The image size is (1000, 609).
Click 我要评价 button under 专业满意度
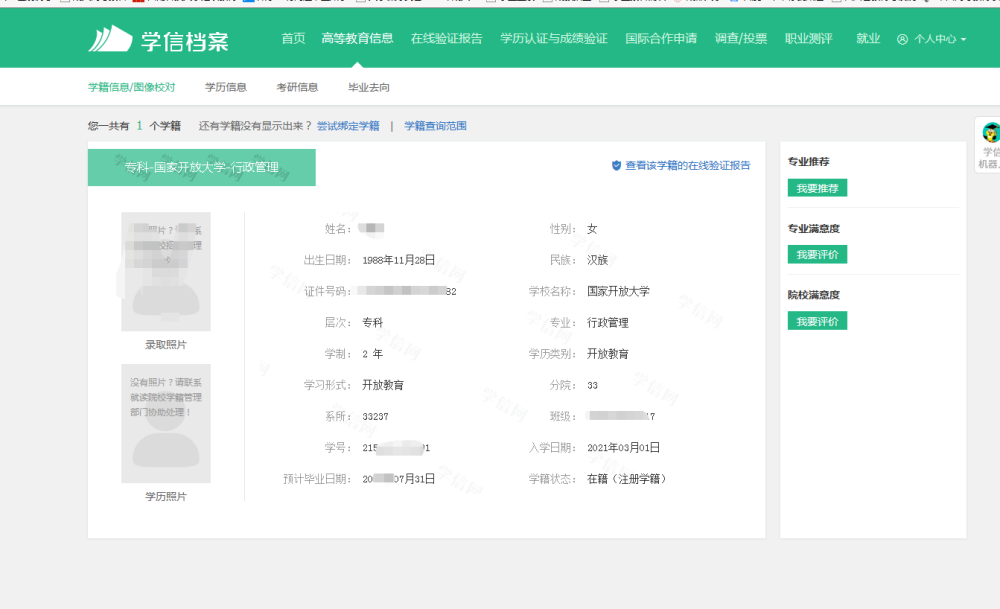(817, 254)
